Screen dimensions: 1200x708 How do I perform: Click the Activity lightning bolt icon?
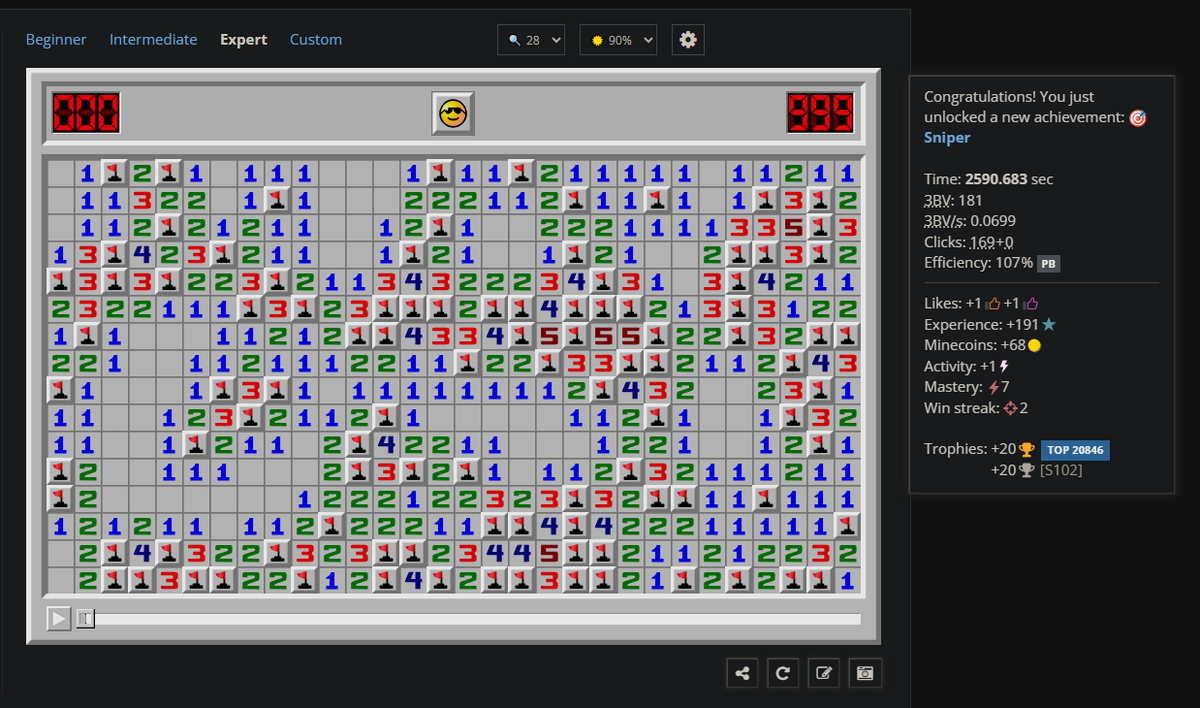1003,366
